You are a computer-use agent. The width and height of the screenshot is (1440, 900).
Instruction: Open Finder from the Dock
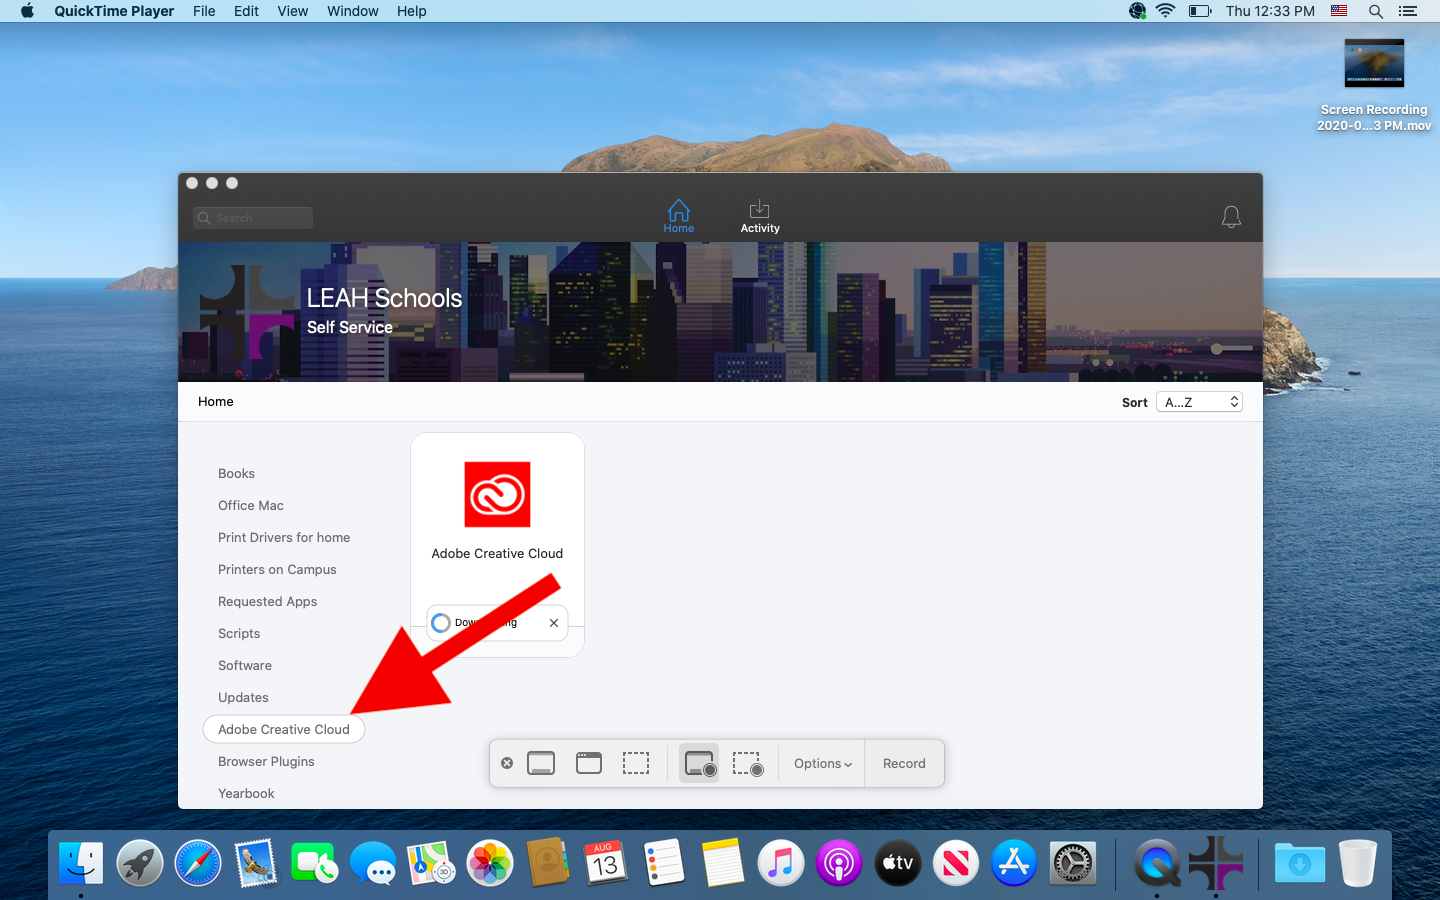pyautogui.click(x=81, y=863)
